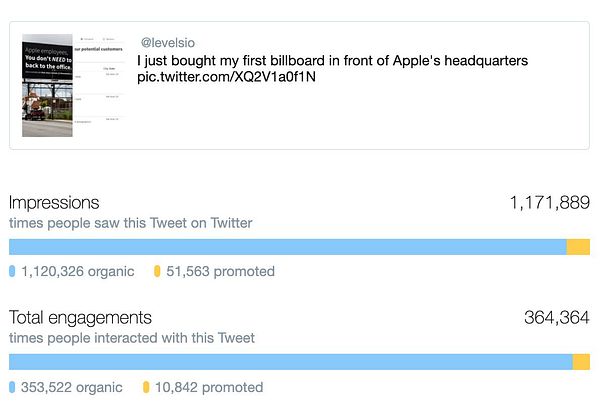Click the blue organic segment of engagements bar
This screenshot has width=600, height=406.
pyautogui.click(x=290, y=362)
